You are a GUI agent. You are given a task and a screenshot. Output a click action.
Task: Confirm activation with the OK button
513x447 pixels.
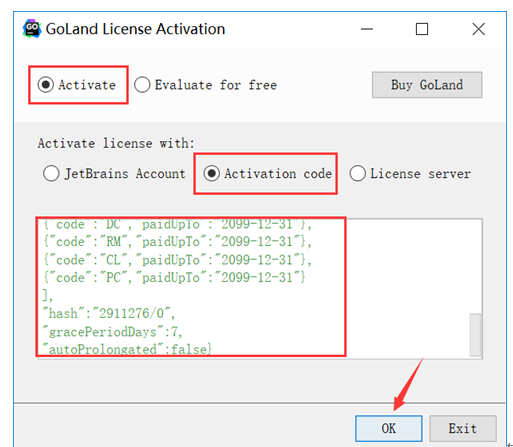389,428
